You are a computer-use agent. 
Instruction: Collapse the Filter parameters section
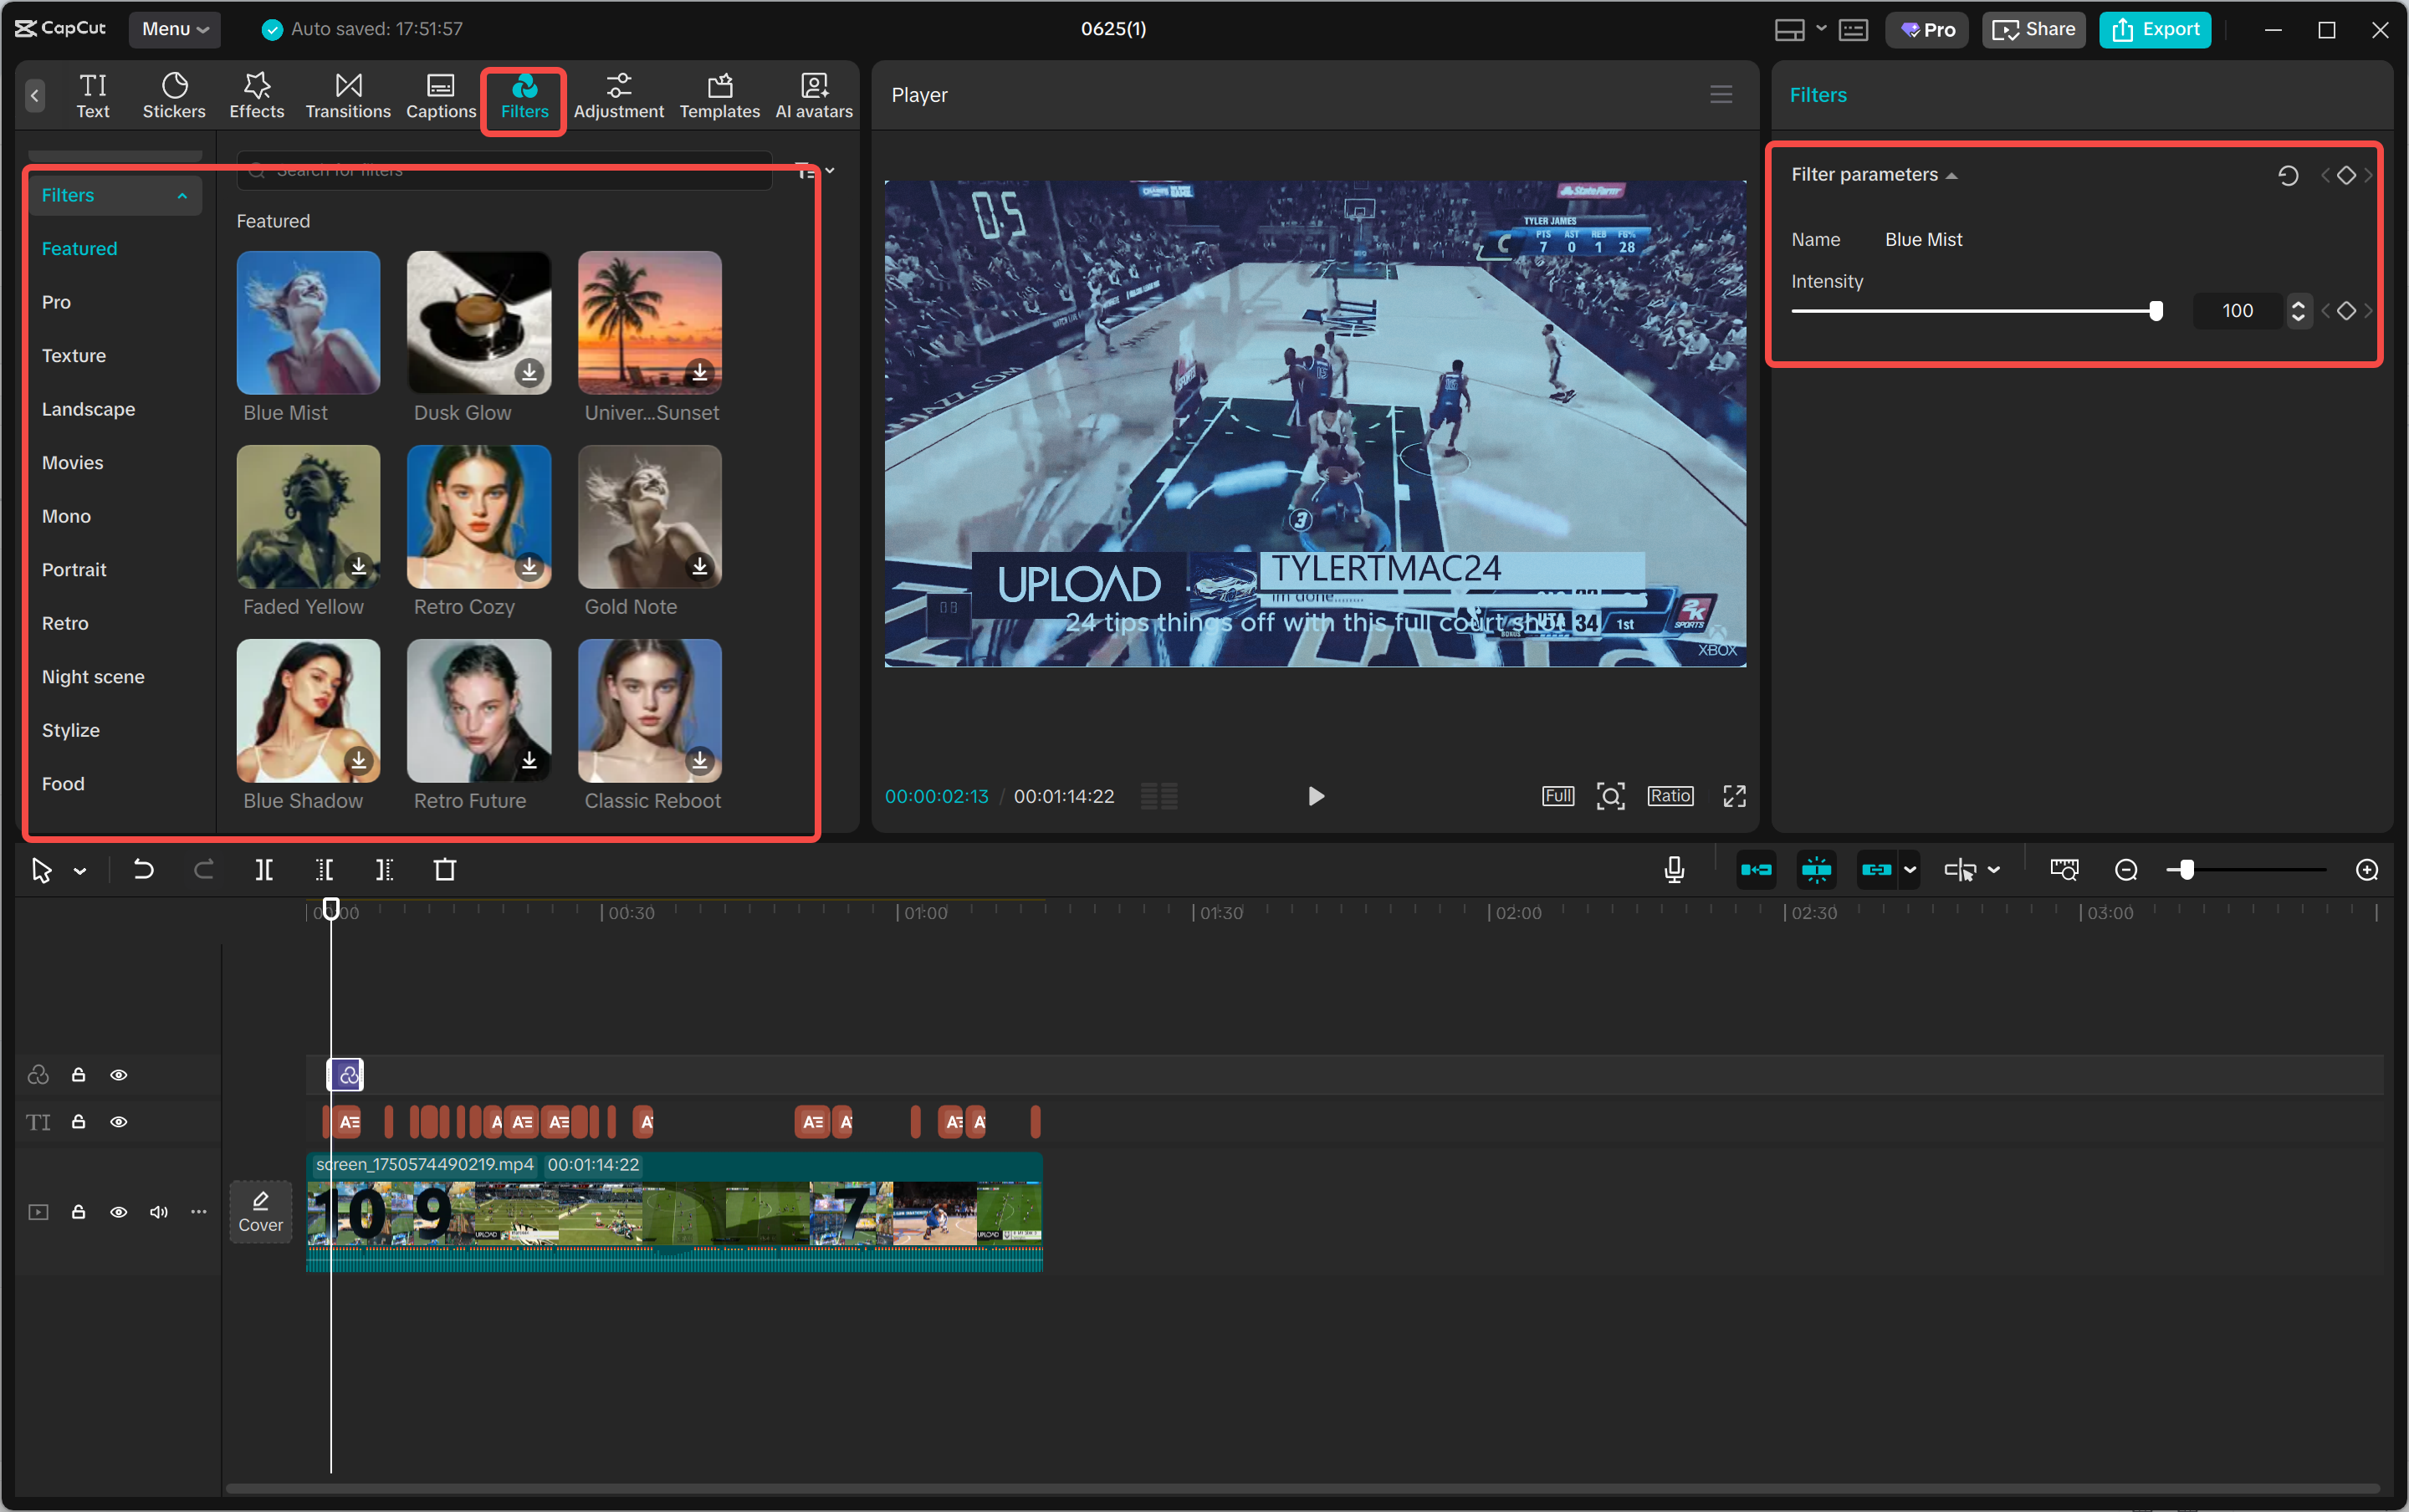tap(1951, 173)
